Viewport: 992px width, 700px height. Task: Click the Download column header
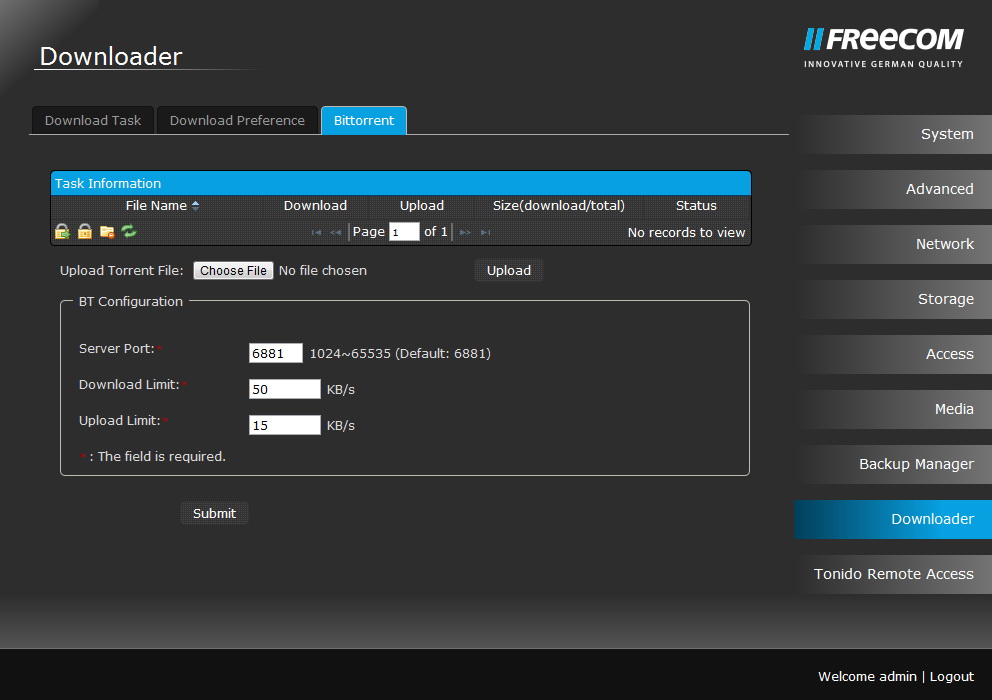[315, 206]
